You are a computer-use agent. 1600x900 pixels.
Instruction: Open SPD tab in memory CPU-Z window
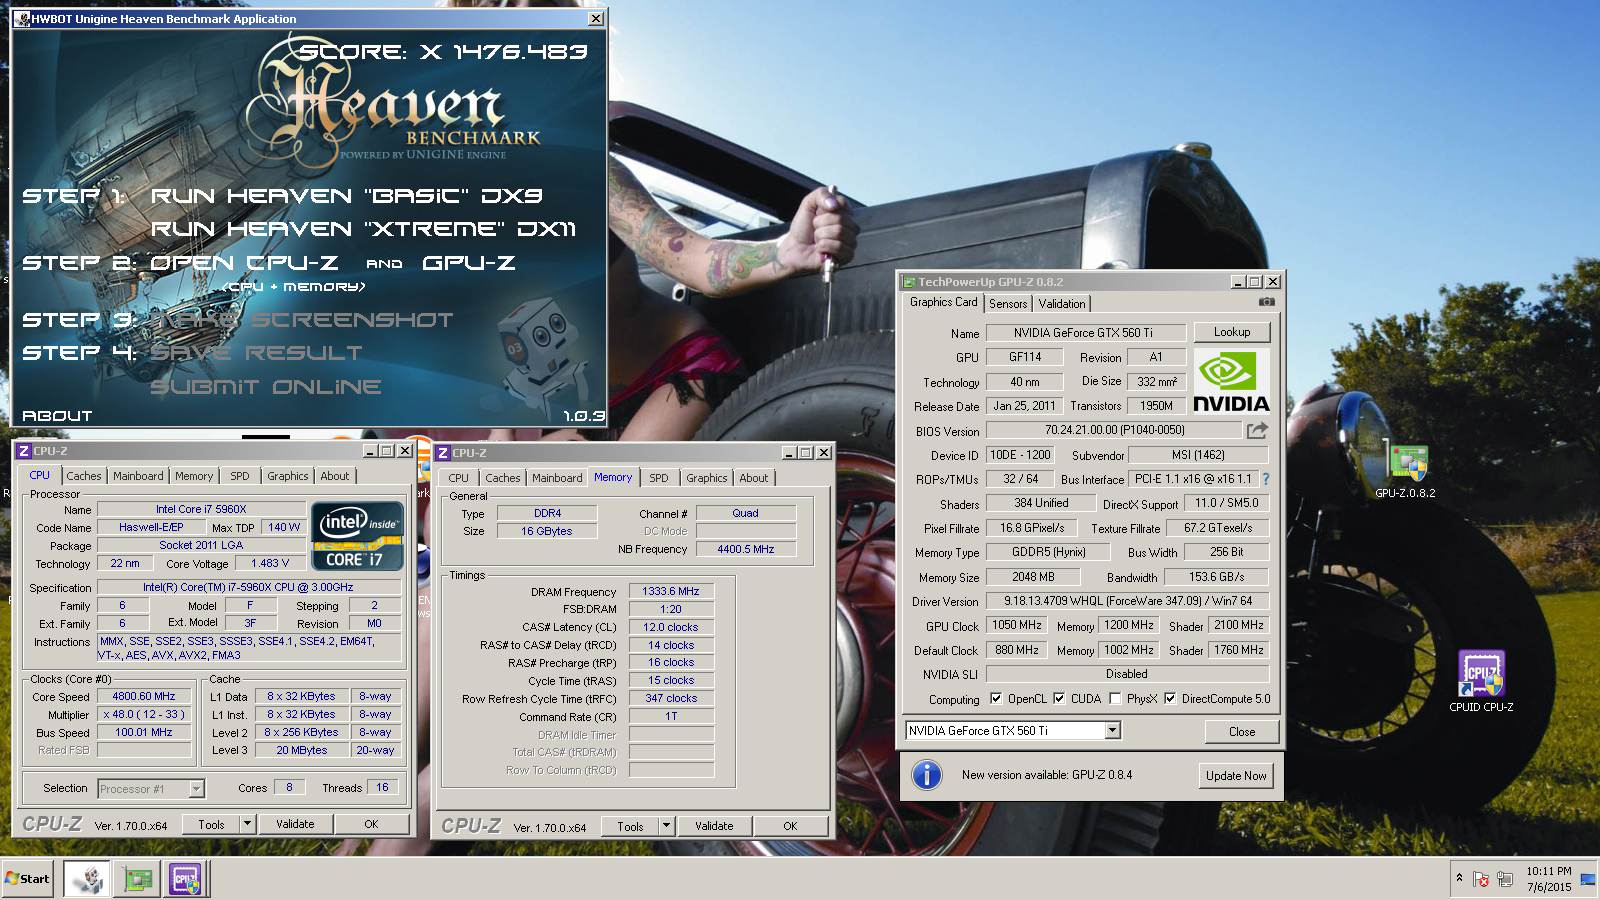(659, 478)
